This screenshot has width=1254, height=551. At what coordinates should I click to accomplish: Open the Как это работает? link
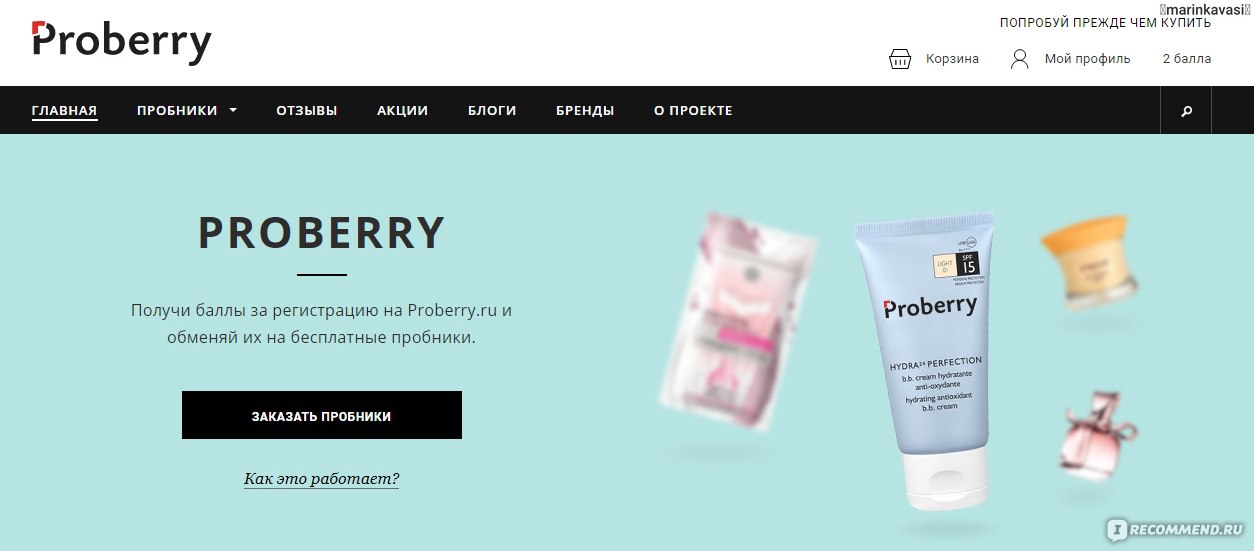tap(321, 479)
